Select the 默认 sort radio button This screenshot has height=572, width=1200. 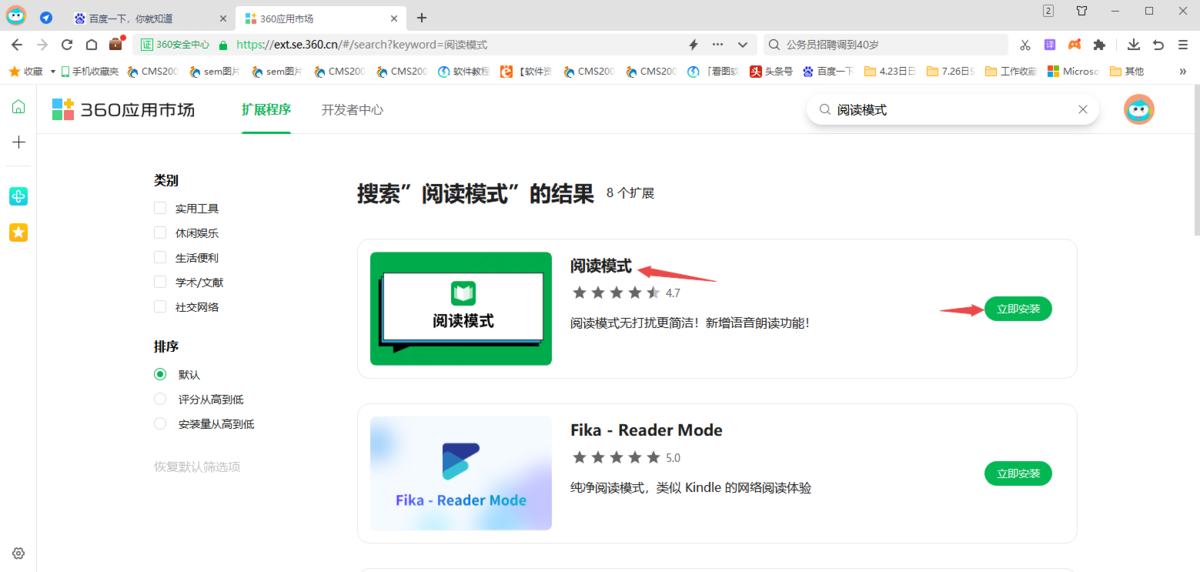click(160, 374)
